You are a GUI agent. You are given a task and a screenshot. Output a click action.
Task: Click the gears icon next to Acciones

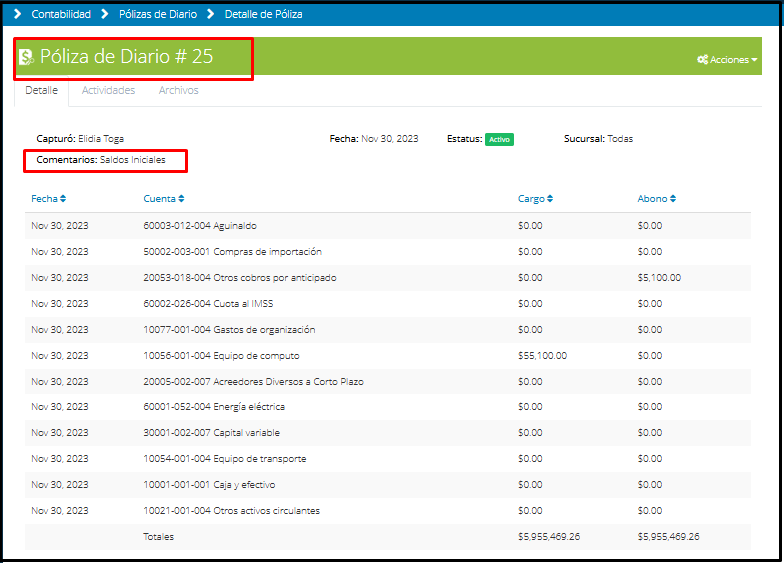tap(702, 60)
